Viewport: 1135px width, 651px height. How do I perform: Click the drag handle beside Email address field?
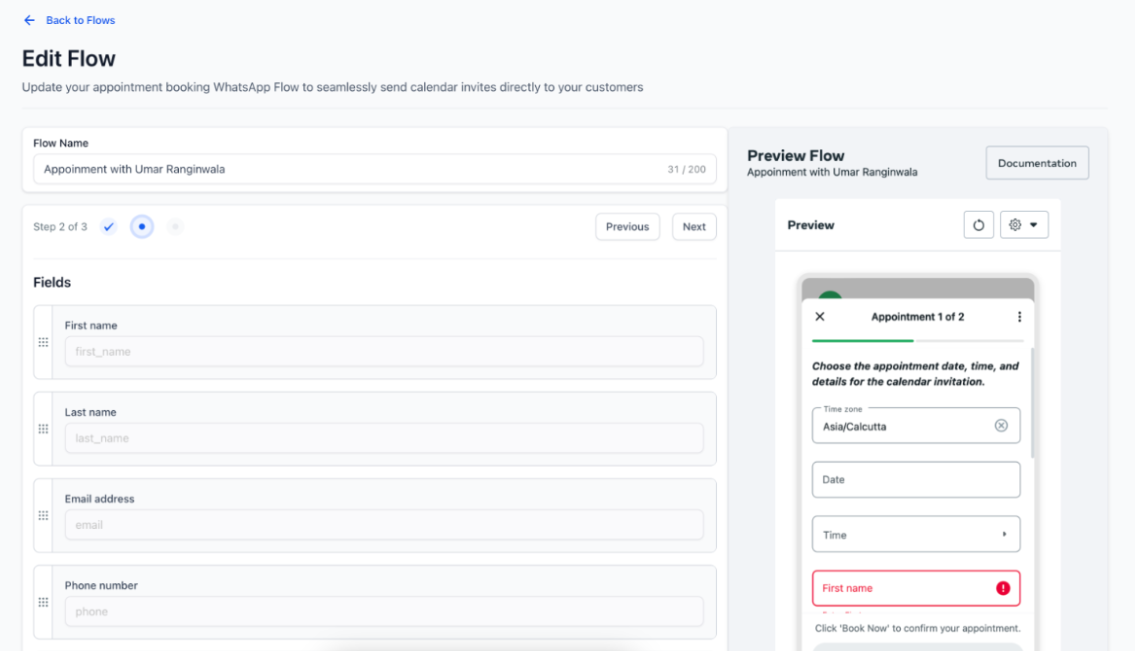click(43, 515)
